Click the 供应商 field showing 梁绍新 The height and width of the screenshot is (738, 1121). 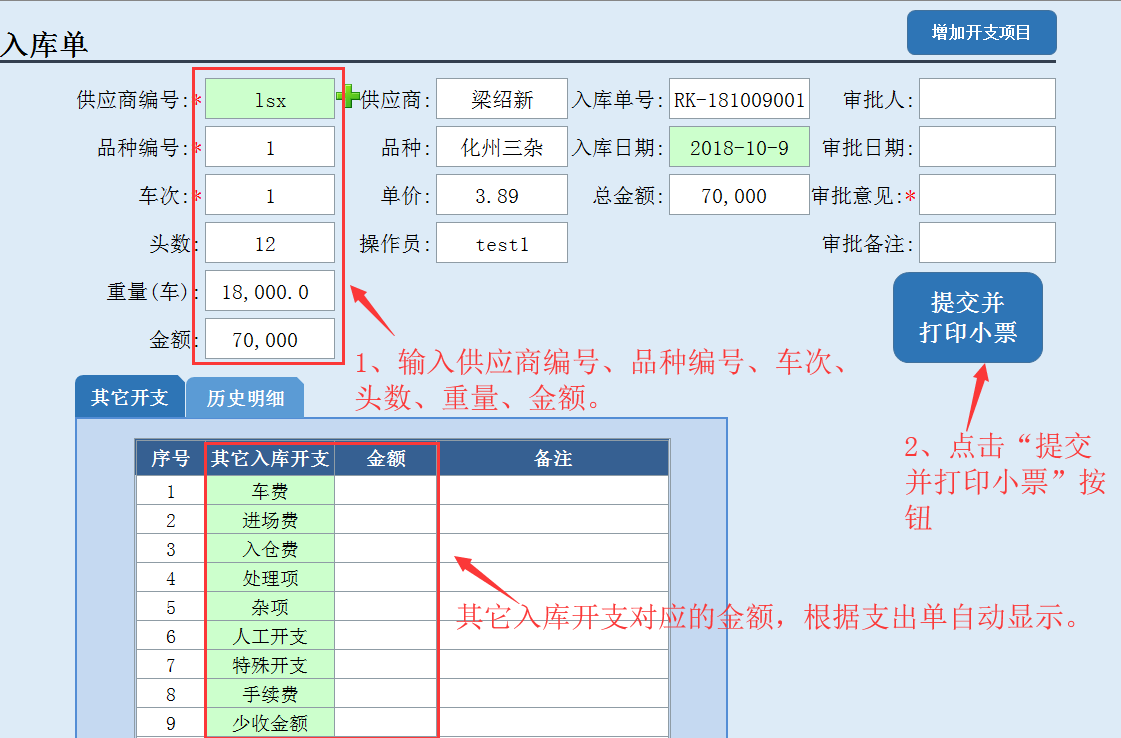[x=502, y=99]
